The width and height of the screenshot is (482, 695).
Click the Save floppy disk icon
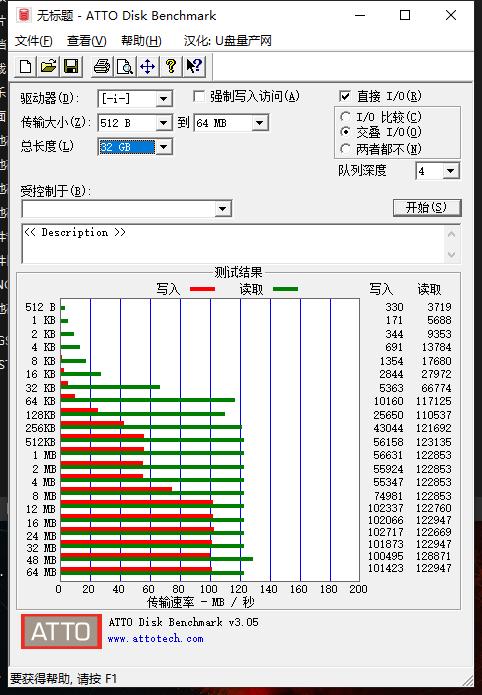(x=71, y=67)
